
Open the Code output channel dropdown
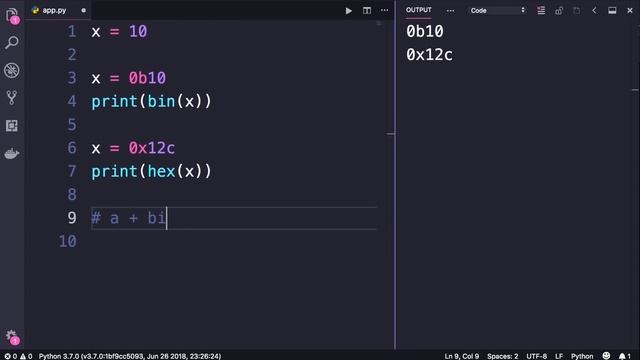click(x=497, y=11)
